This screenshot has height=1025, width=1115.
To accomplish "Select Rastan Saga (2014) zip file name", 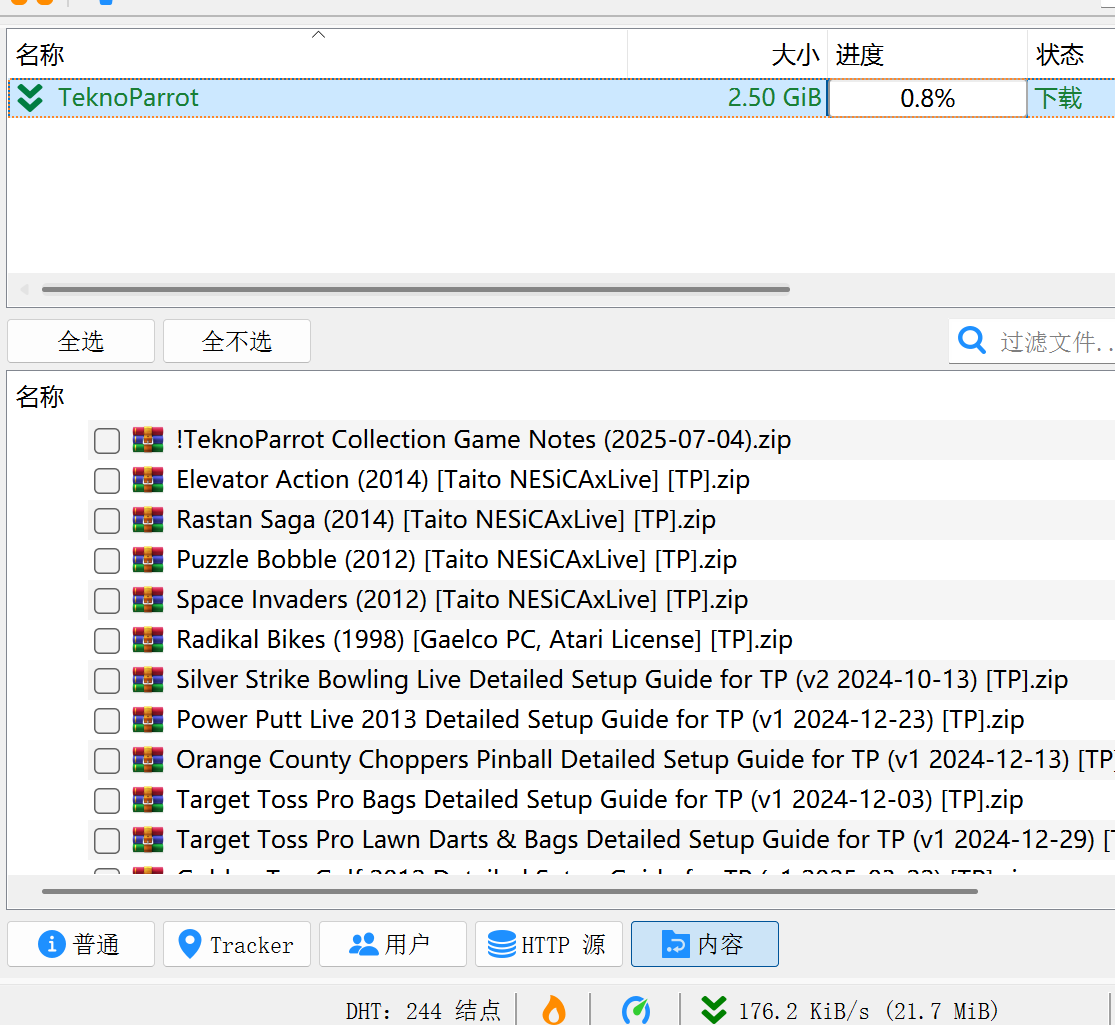I will click(446, 521).
